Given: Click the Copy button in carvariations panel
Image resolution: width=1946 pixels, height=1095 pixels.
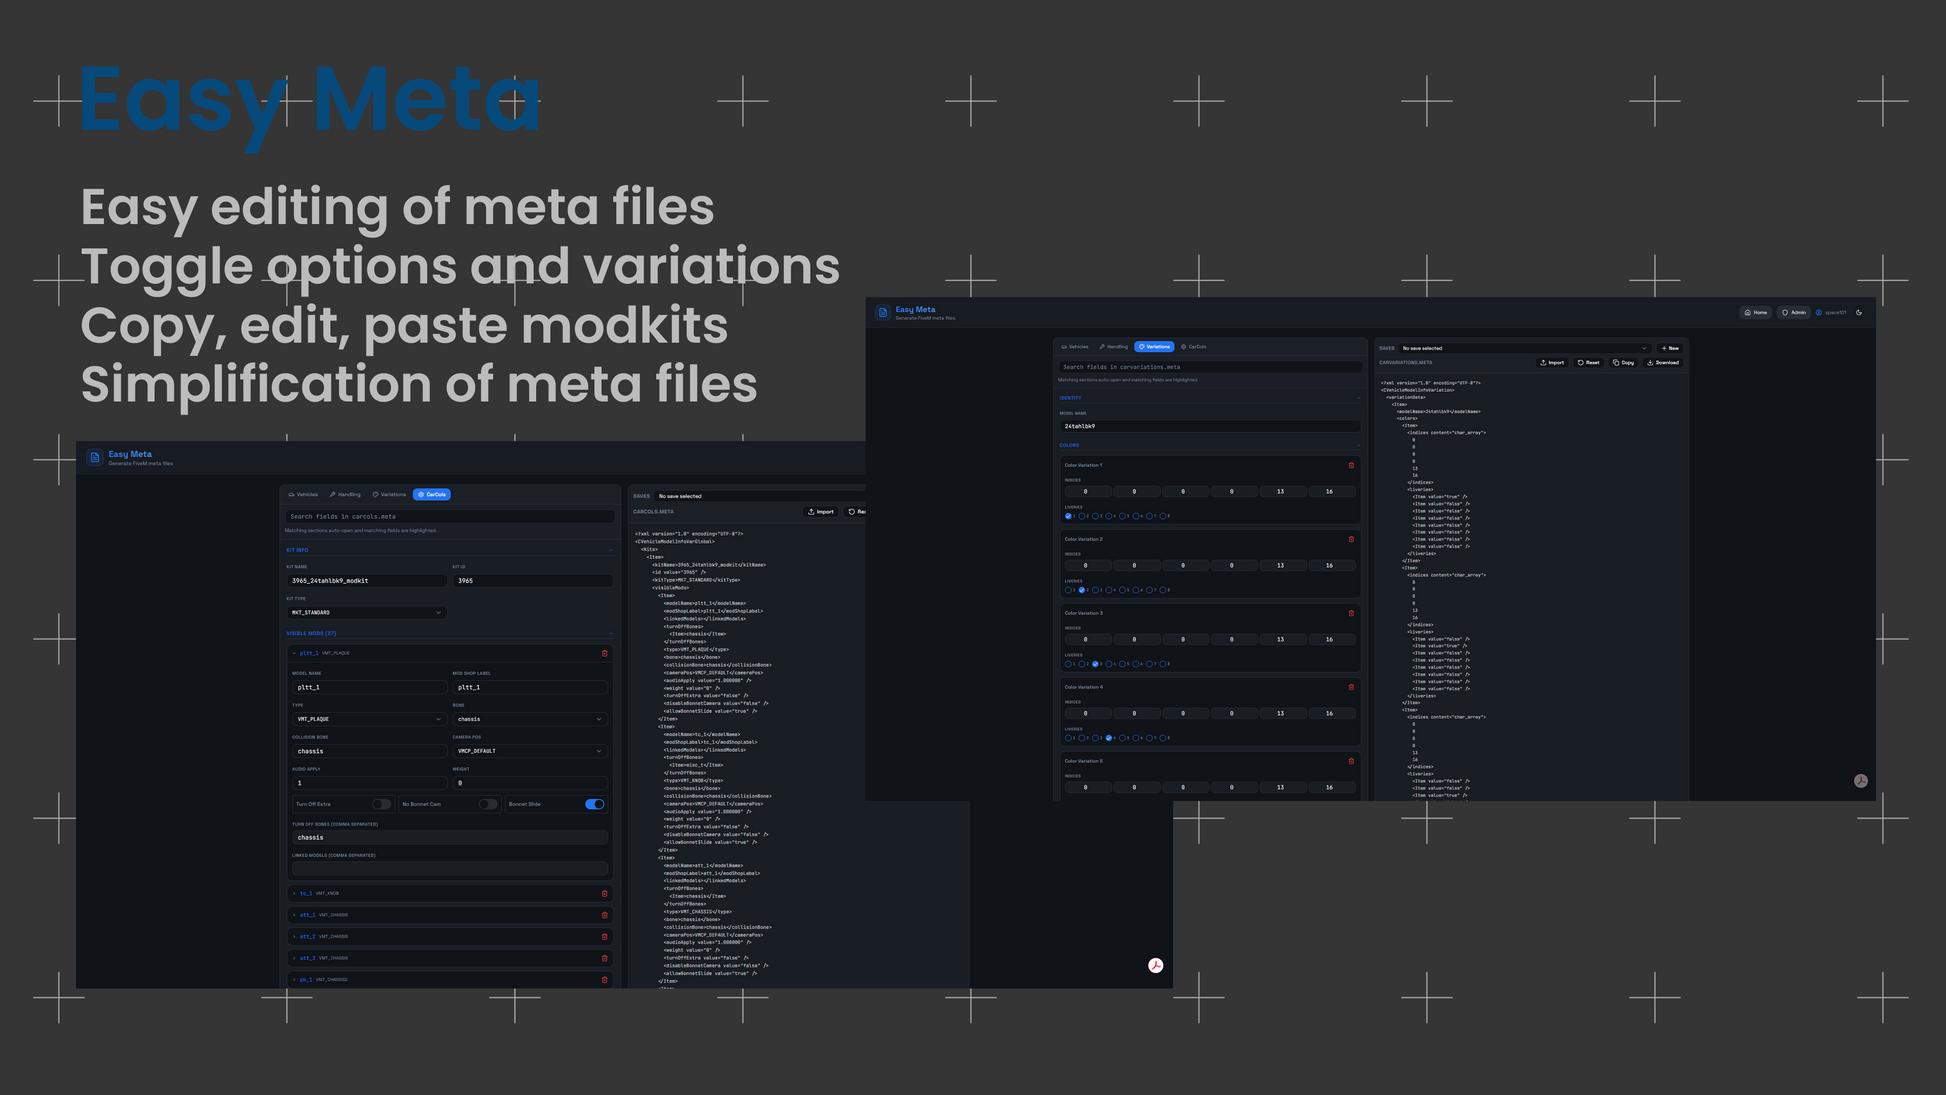Looking at the screenshot, I should [1623, 363].
